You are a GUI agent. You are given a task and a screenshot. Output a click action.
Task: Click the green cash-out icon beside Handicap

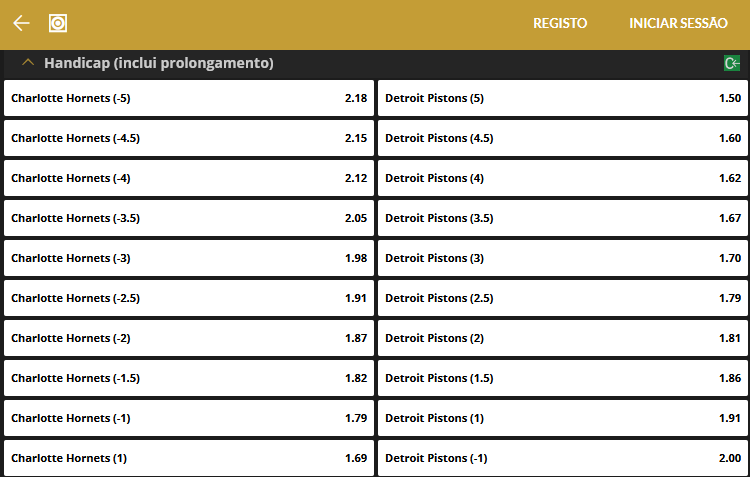tap(732, 63)
